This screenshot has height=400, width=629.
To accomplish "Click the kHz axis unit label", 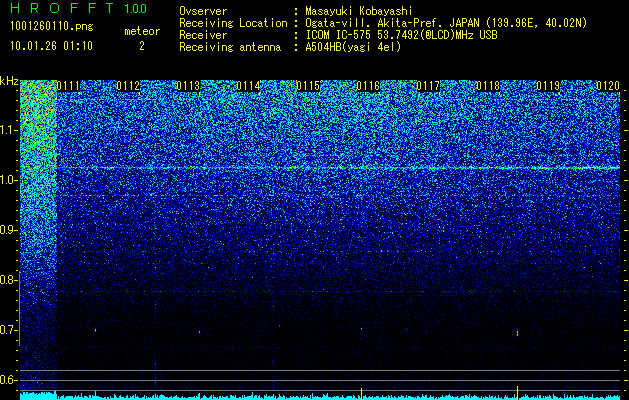I will point(9,81).
